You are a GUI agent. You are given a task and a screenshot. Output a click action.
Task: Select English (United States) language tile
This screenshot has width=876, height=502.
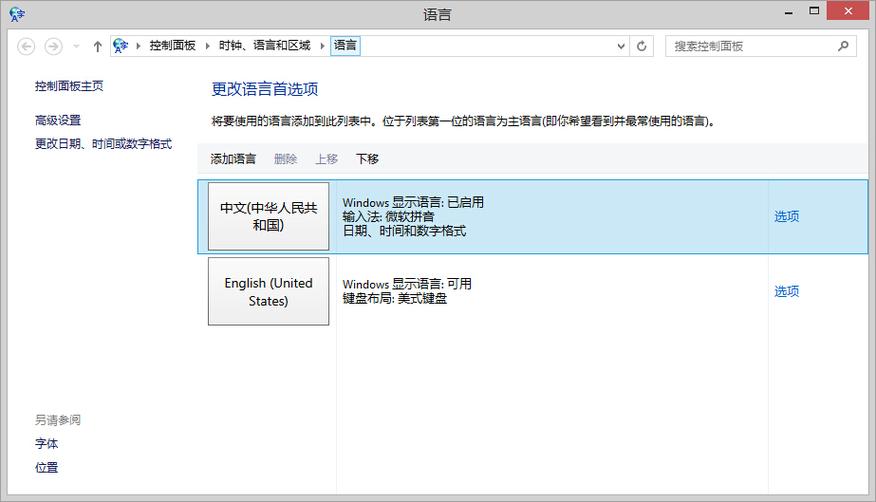click(x=269, y=291)
